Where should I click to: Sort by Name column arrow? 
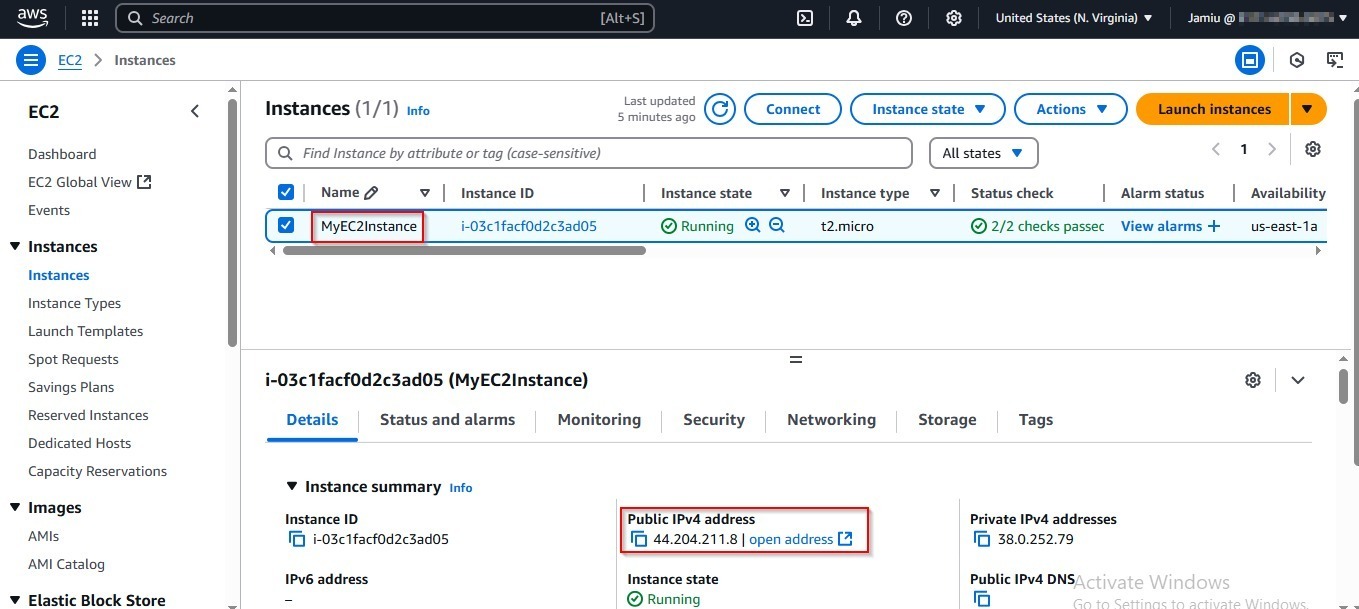coord(425,193)
